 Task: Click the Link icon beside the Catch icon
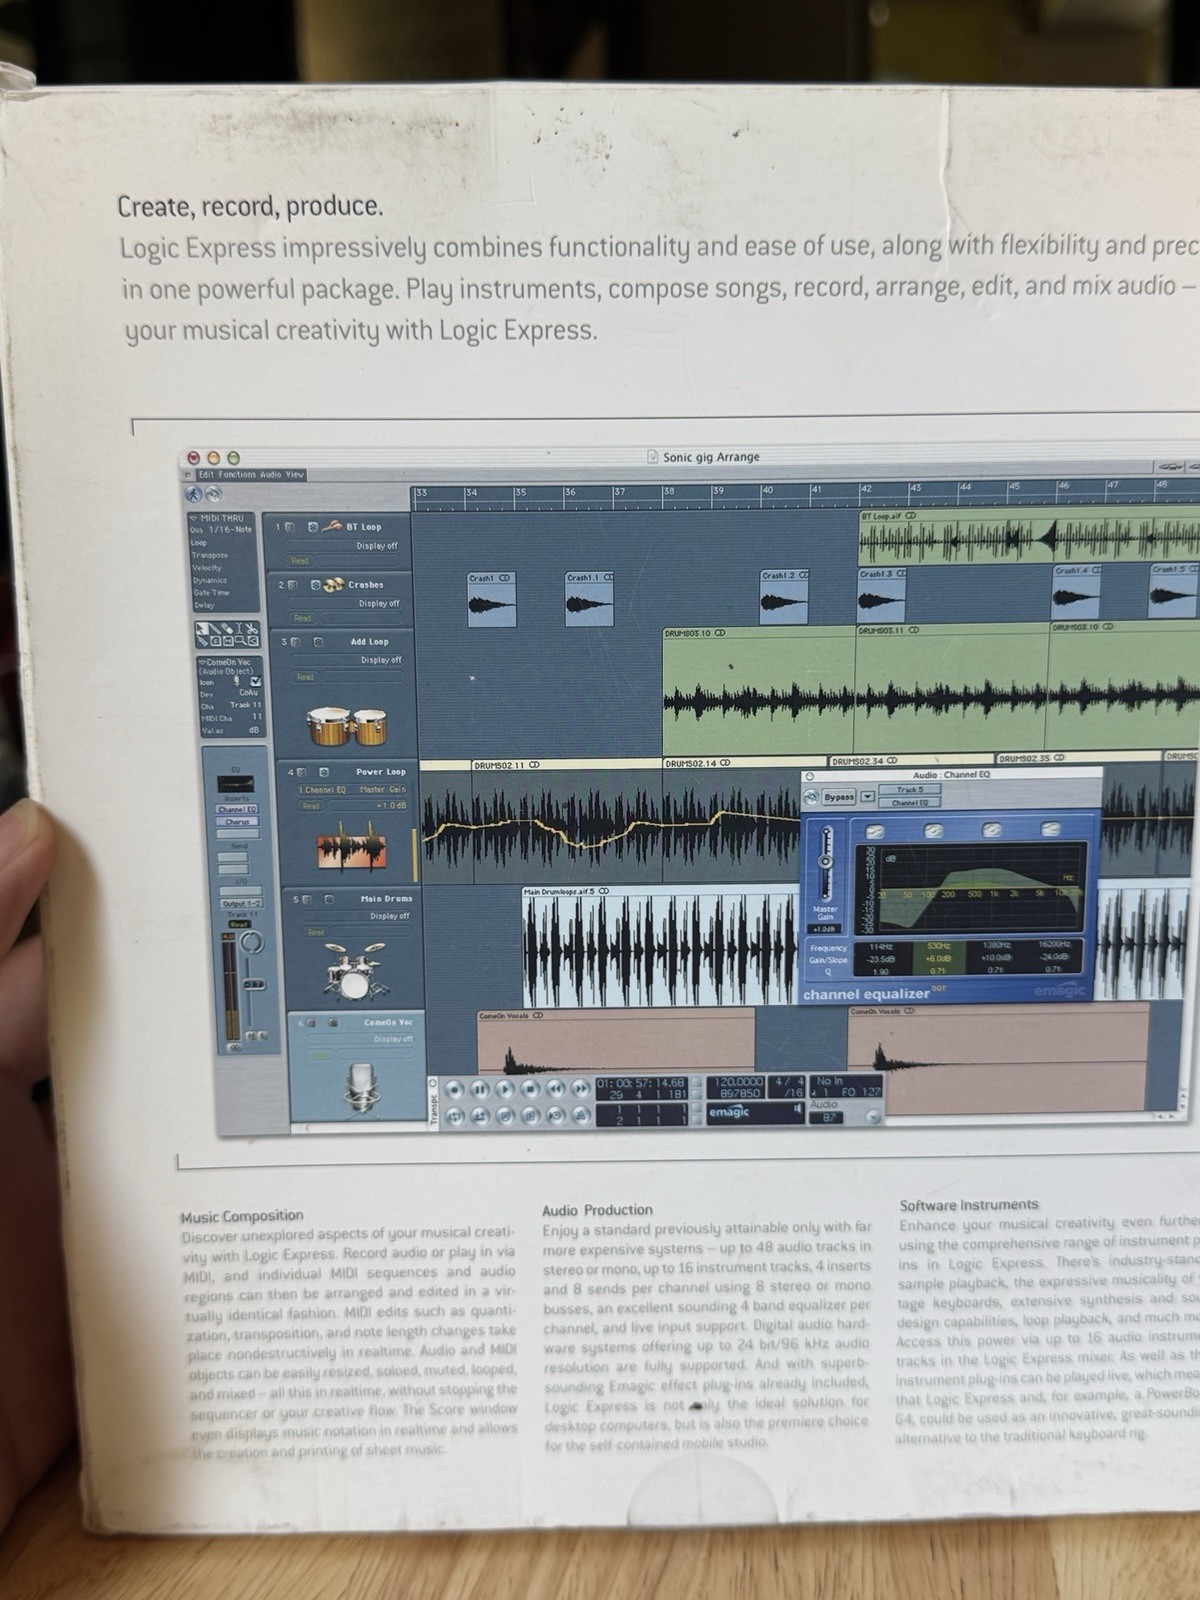pos(214,494)
